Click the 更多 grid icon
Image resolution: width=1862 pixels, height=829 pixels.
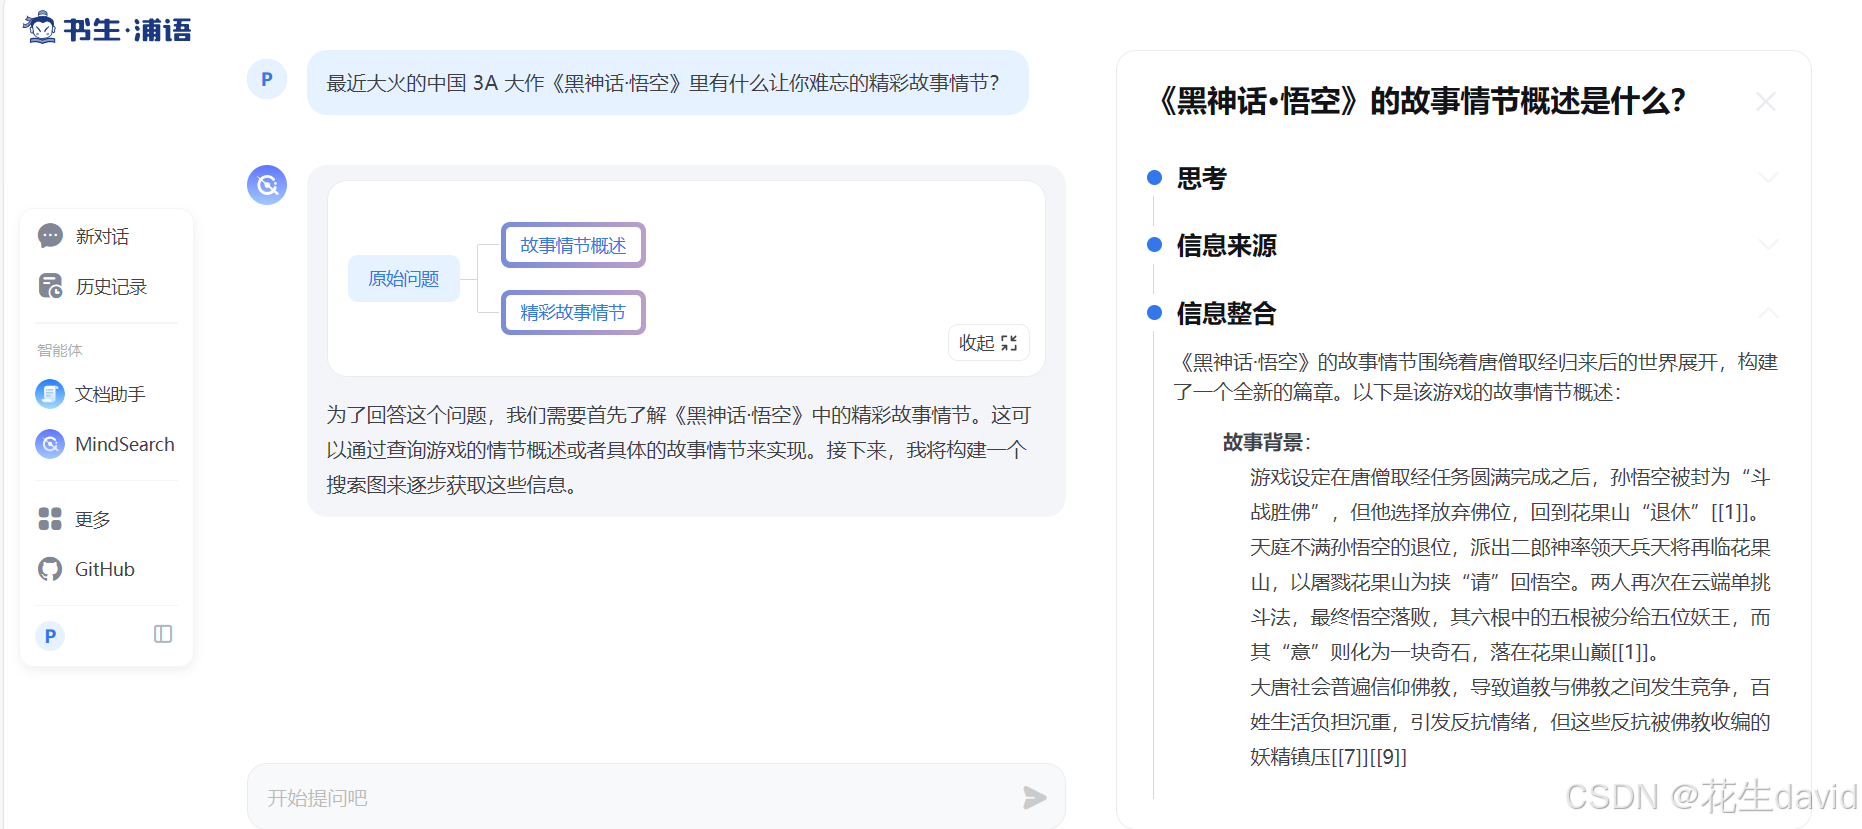[x=50, y=519]
